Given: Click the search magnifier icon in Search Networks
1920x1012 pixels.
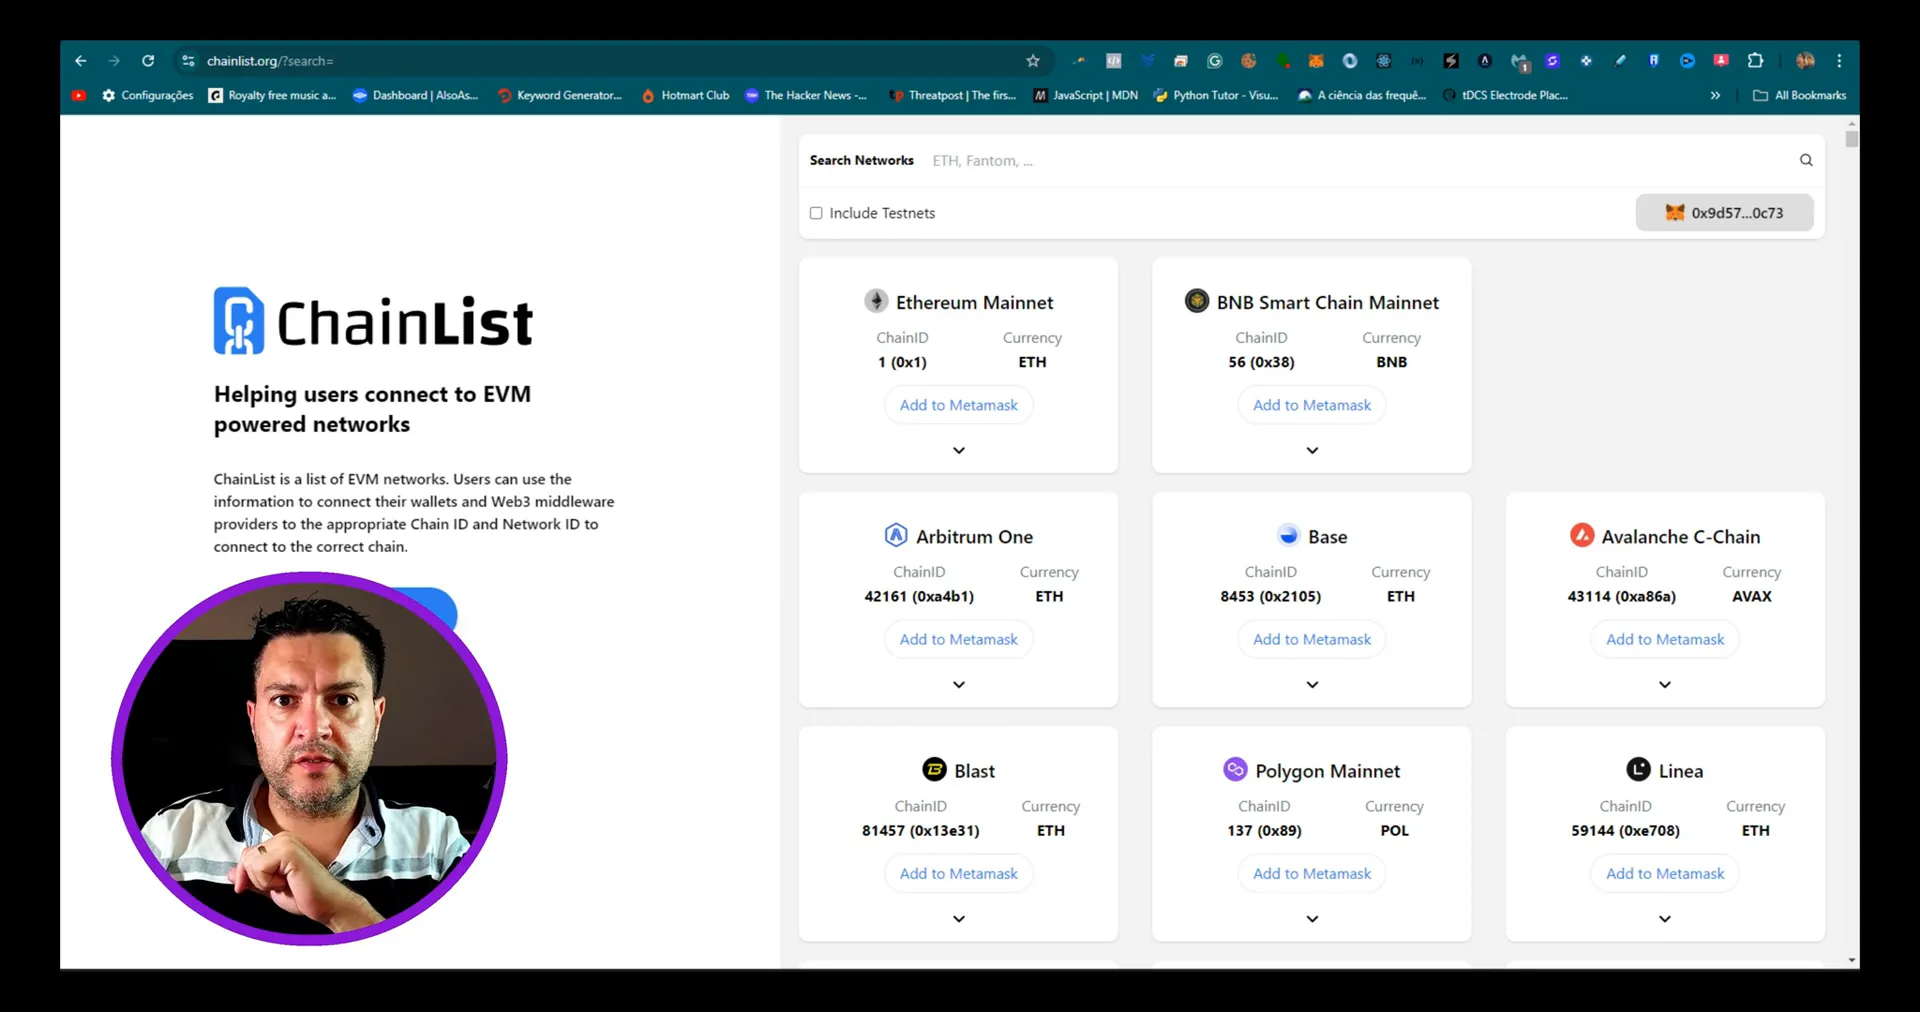Looking at the screenshot, I should (1806, 160).
